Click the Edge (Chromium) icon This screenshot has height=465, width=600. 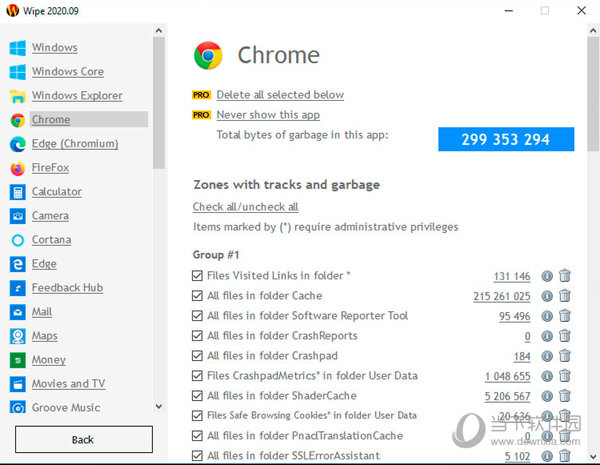18,144
